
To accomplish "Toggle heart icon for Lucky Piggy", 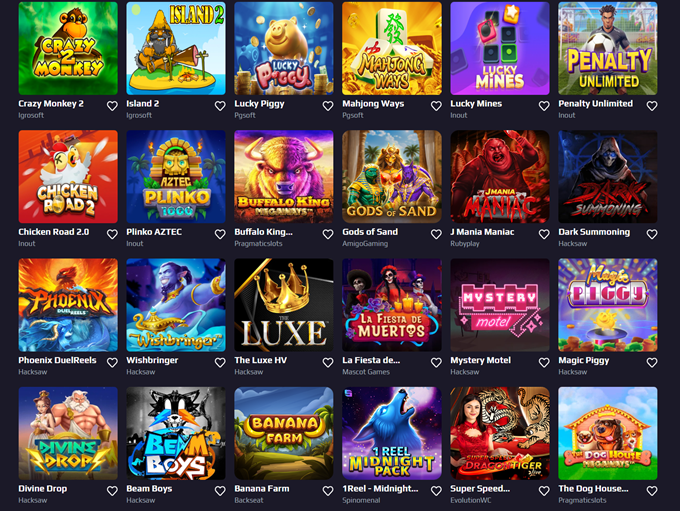I will click(328, 106).
